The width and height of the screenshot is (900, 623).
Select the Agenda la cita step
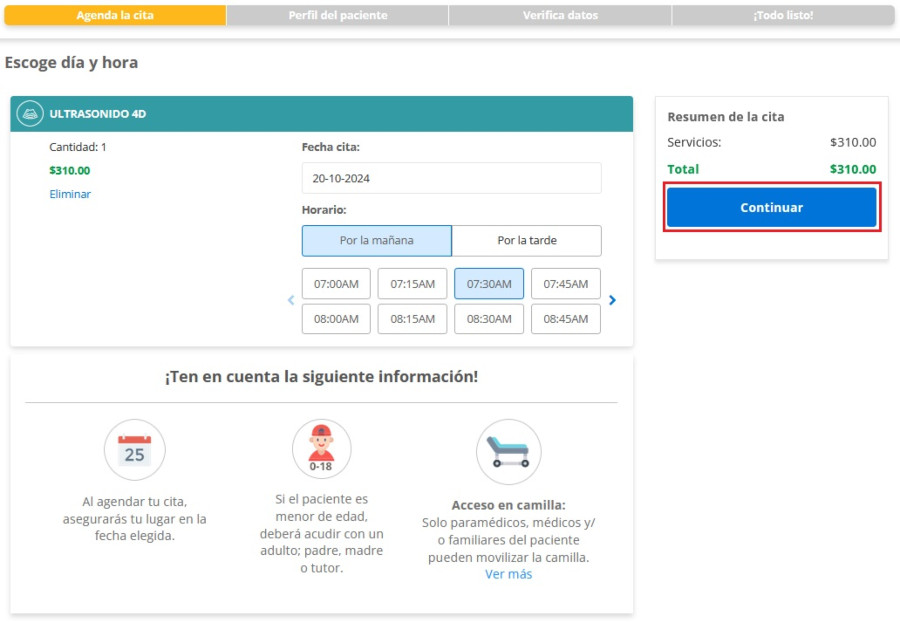115,16
